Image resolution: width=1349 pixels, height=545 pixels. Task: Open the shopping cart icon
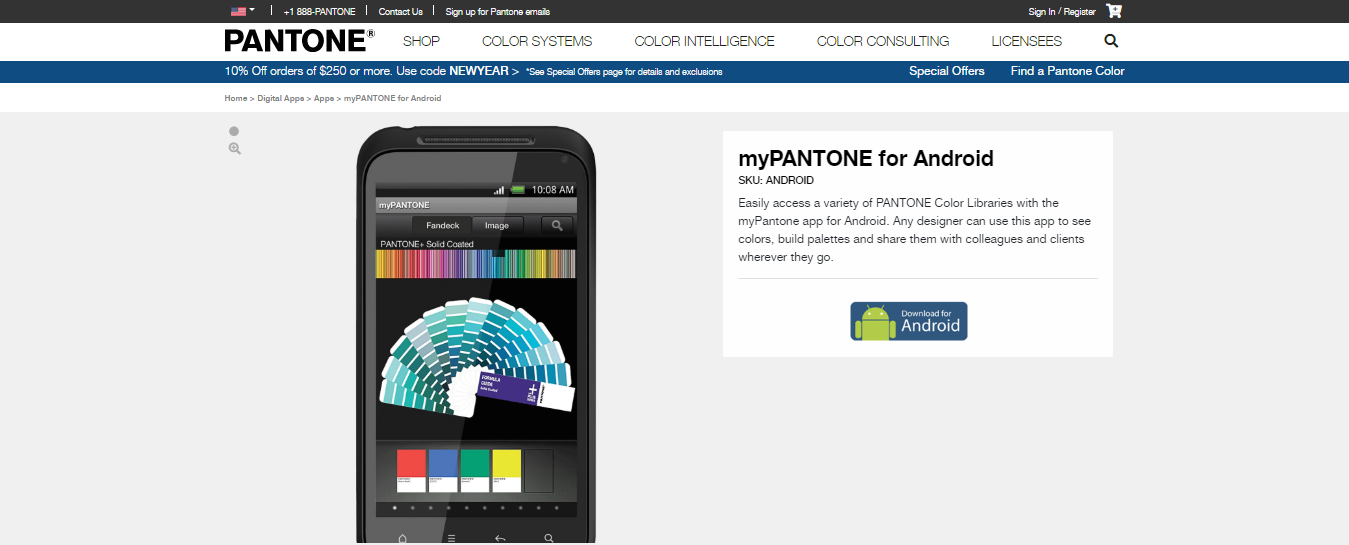[x=1114, y=11]
